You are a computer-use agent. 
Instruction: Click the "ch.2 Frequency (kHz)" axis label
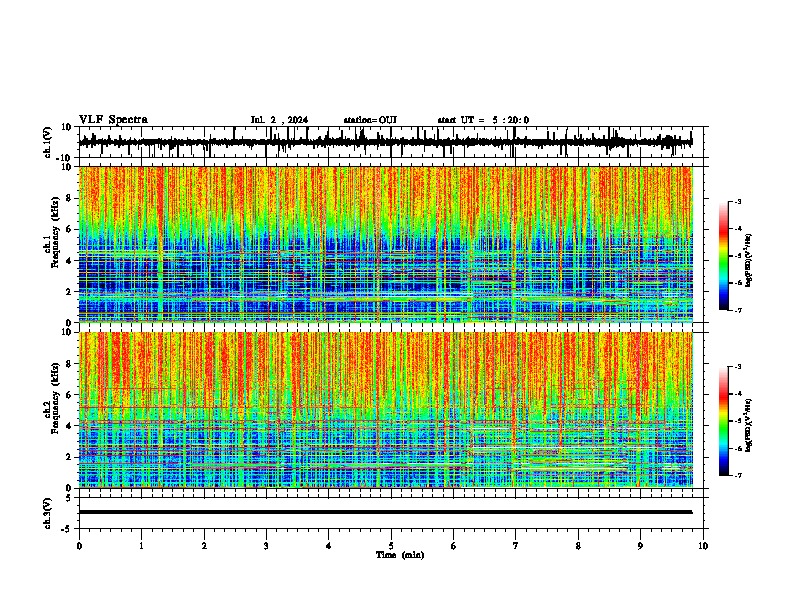(x=51, y=398)
